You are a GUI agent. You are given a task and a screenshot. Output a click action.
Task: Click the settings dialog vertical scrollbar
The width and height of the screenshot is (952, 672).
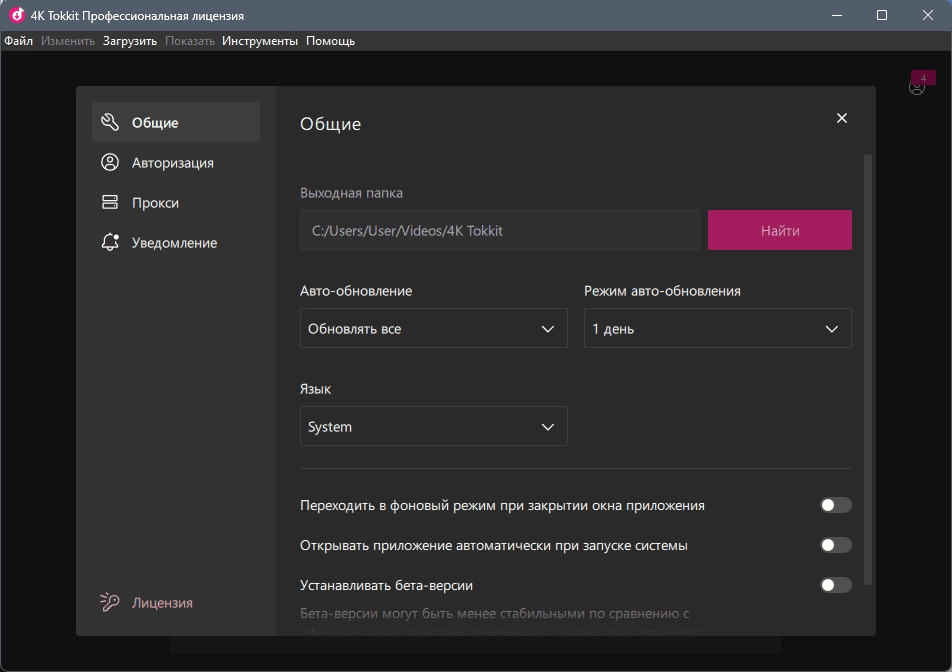pos(868,369)
